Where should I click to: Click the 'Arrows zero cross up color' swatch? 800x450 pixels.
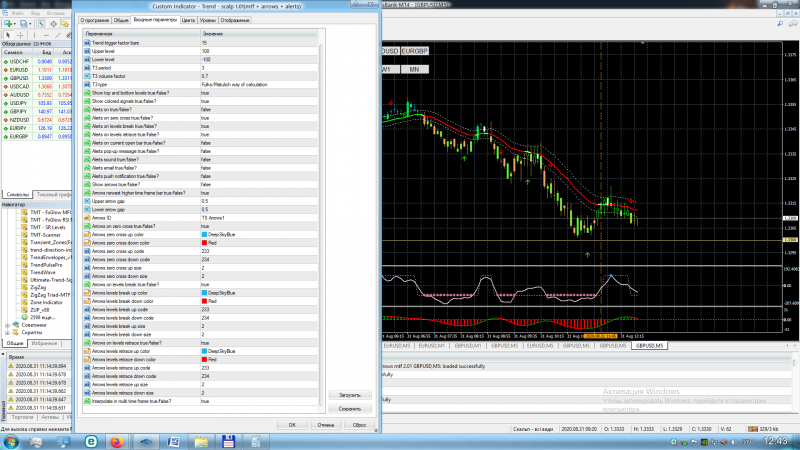tap(205, 234)
